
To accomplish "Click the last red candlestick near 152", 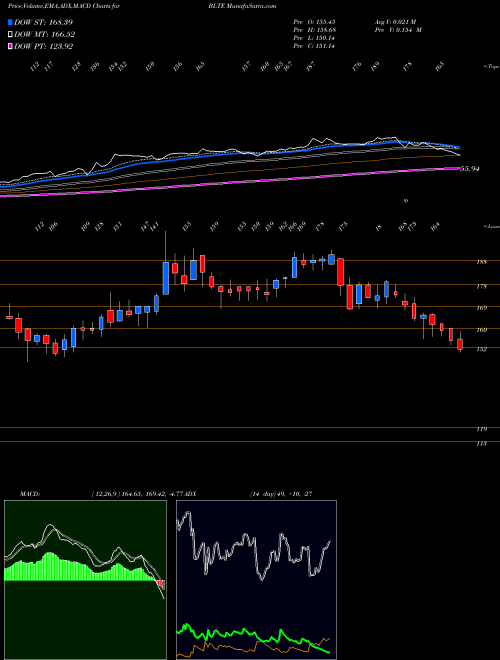I will 460,344.
